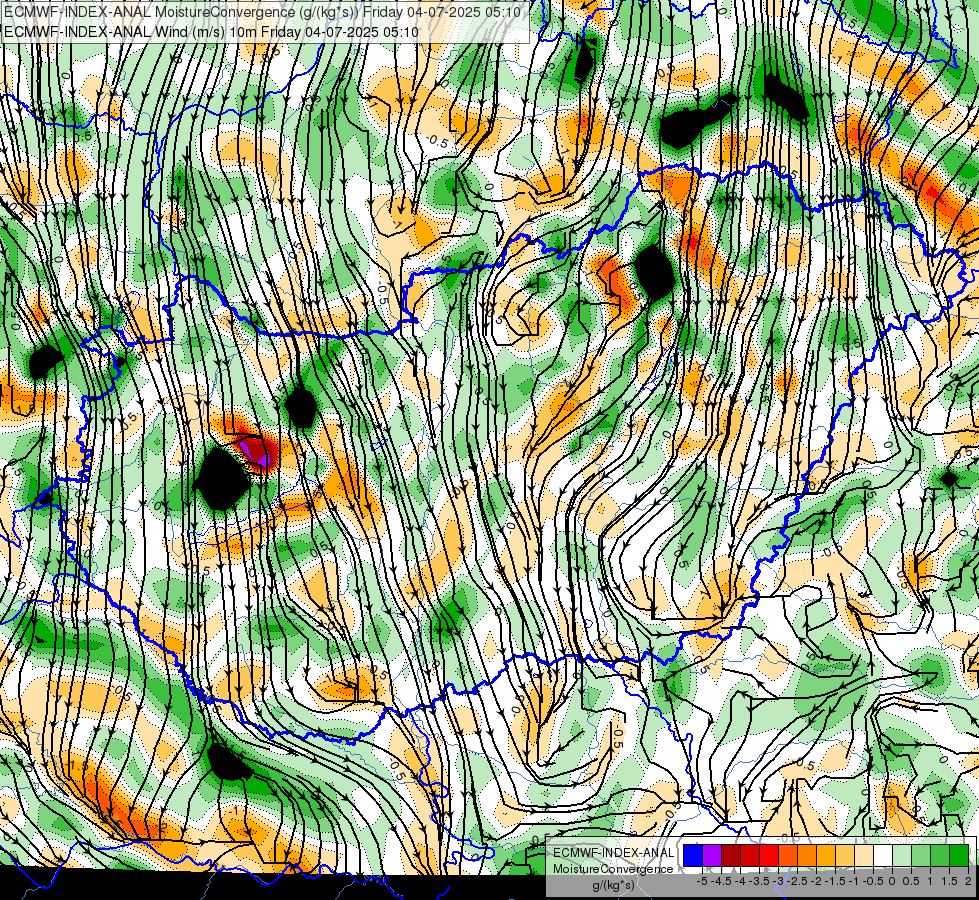
Task: Click the legend swatch between -2 and -1.5
Action: point(826,855)
